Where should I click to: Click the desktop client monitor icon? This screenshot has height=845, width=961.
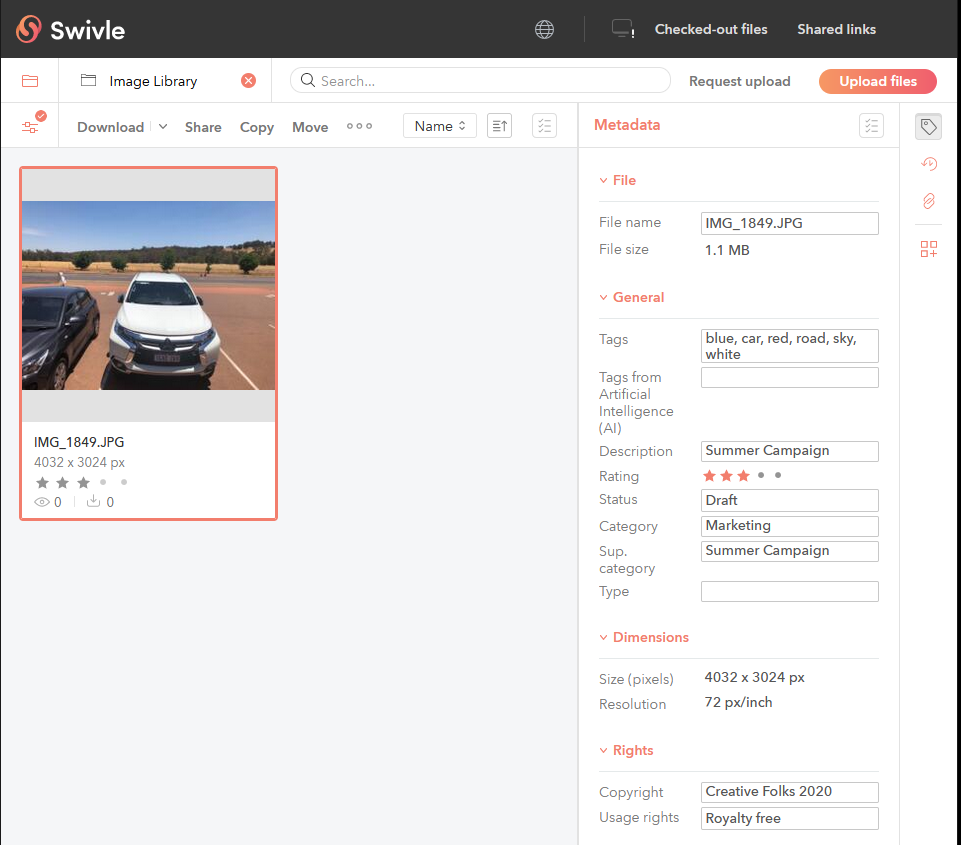tap(622, 29)
